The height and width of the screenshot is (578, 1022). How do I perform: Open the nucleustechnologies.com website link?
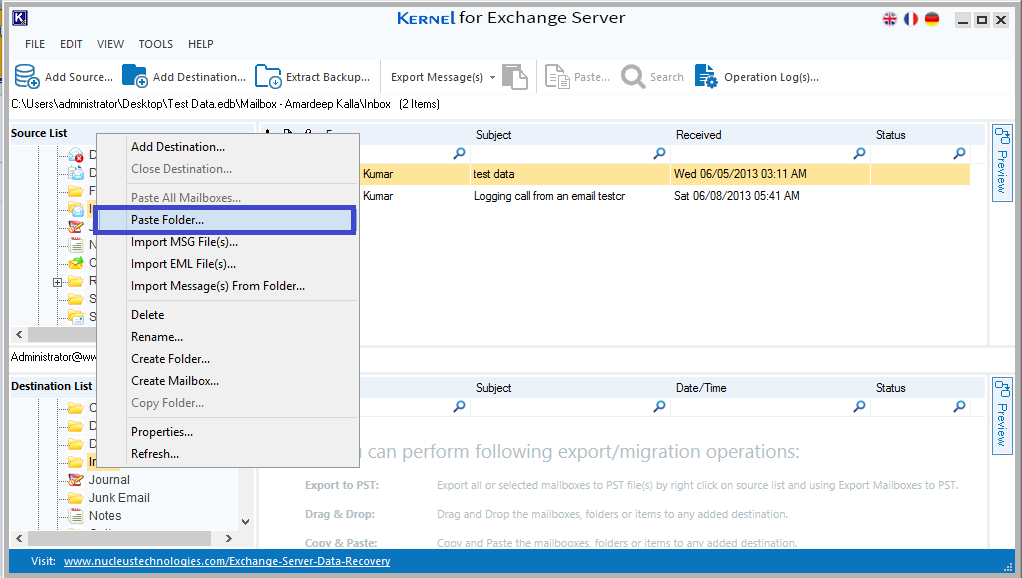tap(227, 561)
